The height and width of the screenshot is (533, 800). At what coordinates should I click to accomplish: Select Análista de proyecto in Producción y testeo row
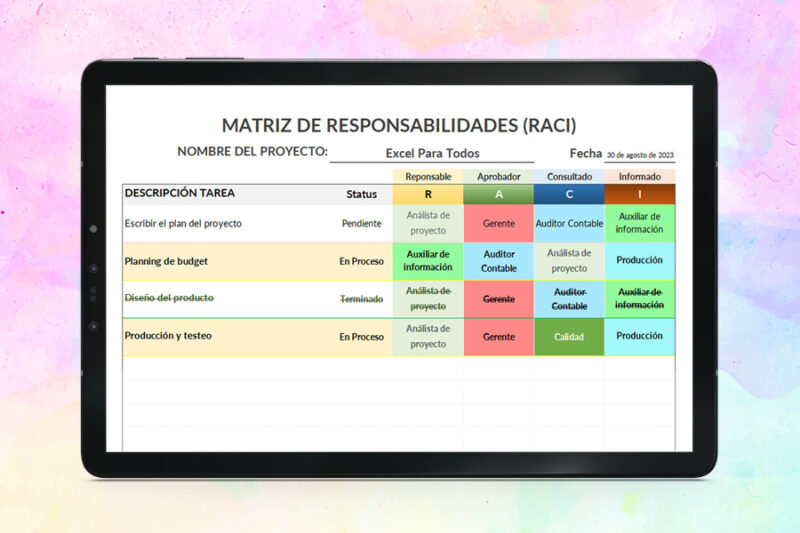click(428, 337)
